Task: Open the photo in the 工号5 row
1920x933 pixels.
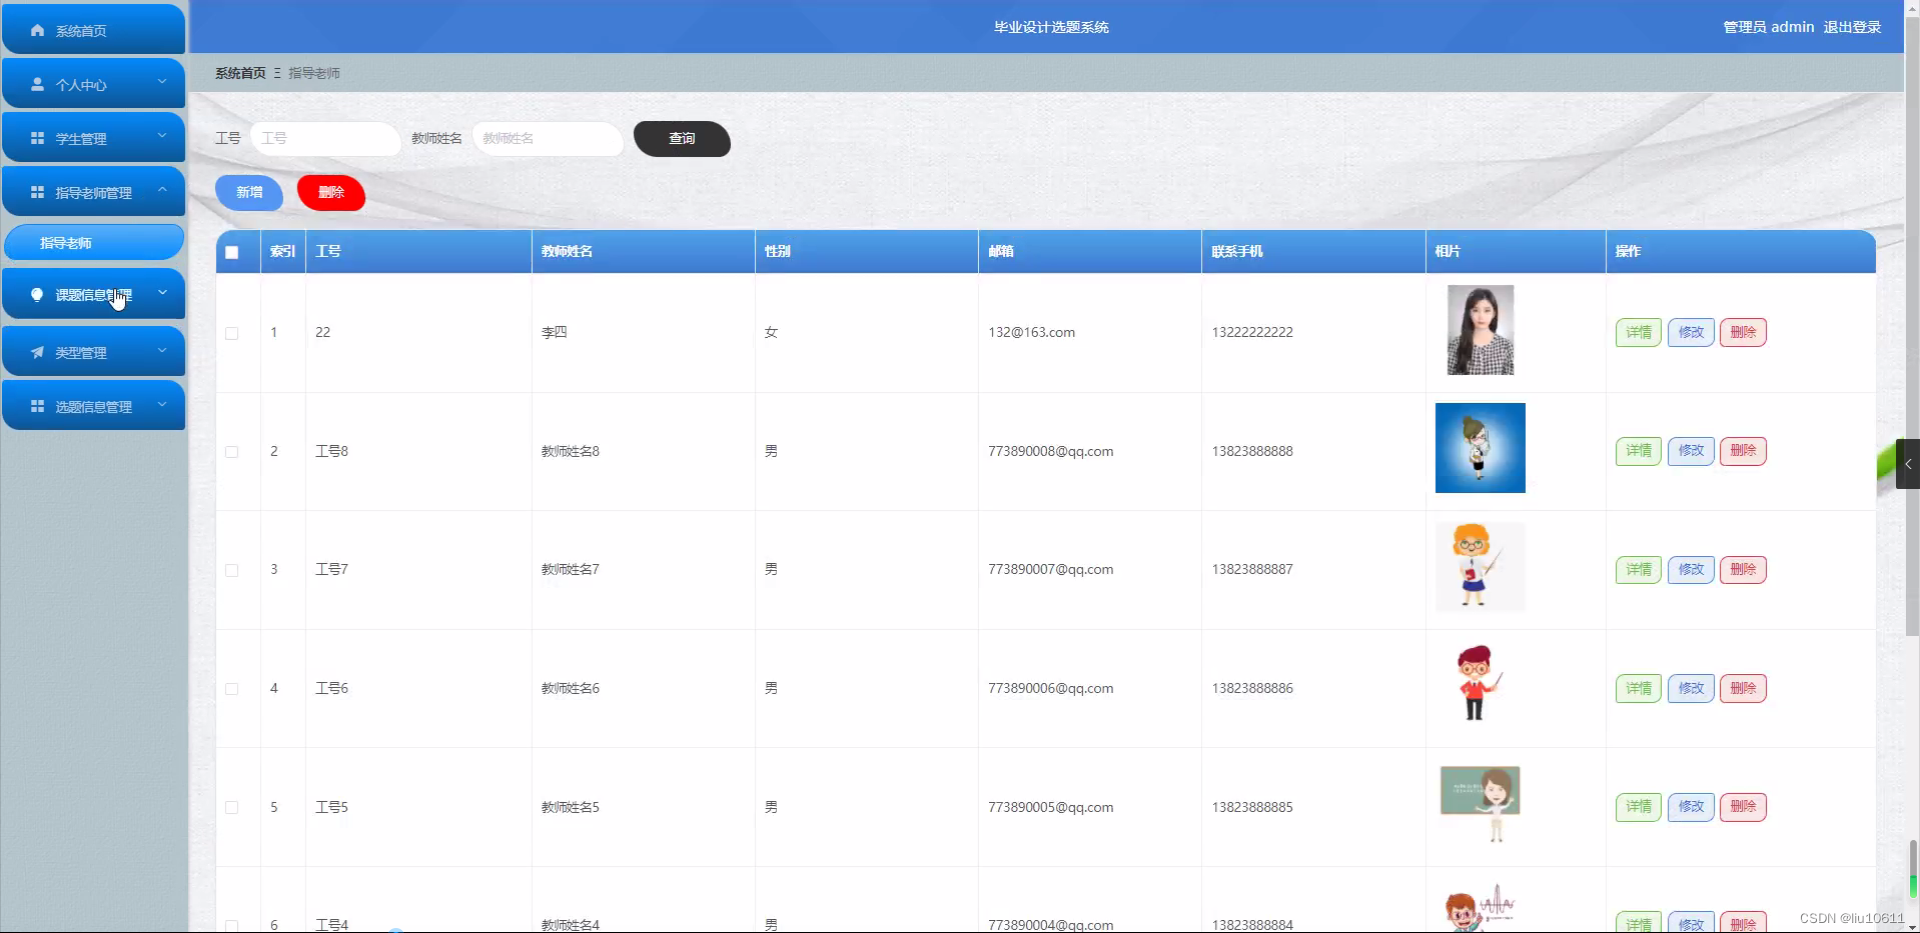Action: pos(1480,804)
